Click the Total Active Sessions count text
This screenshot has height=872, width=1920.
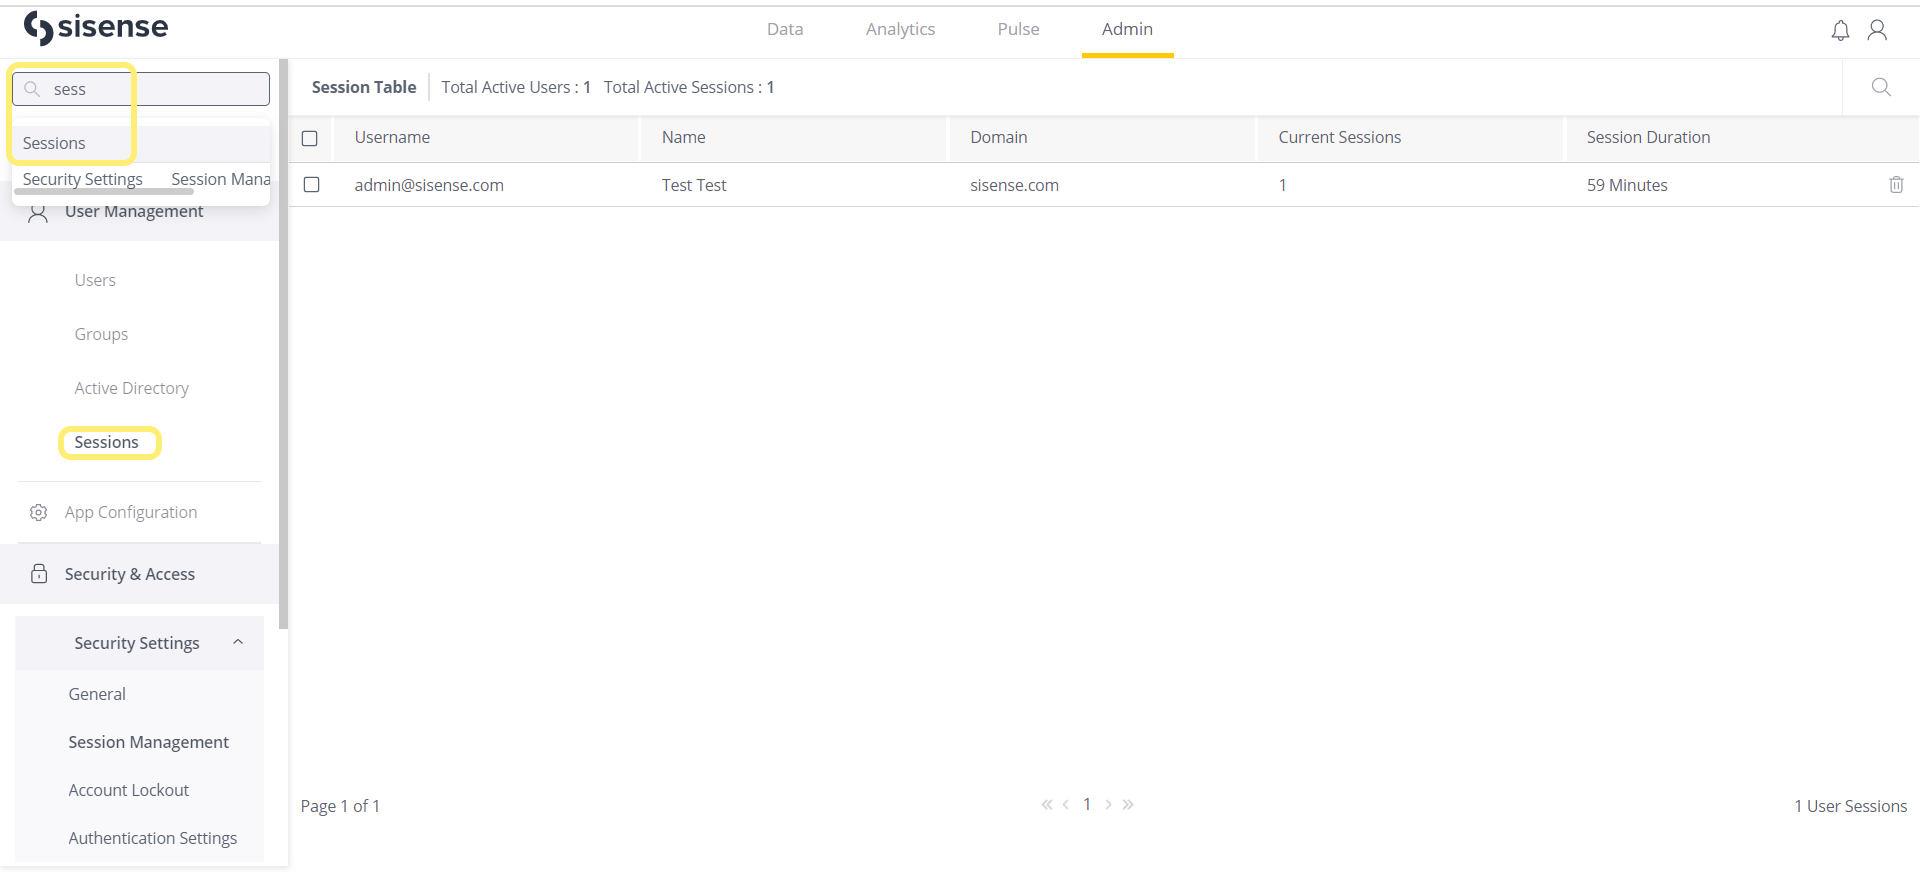coord(689,88)
